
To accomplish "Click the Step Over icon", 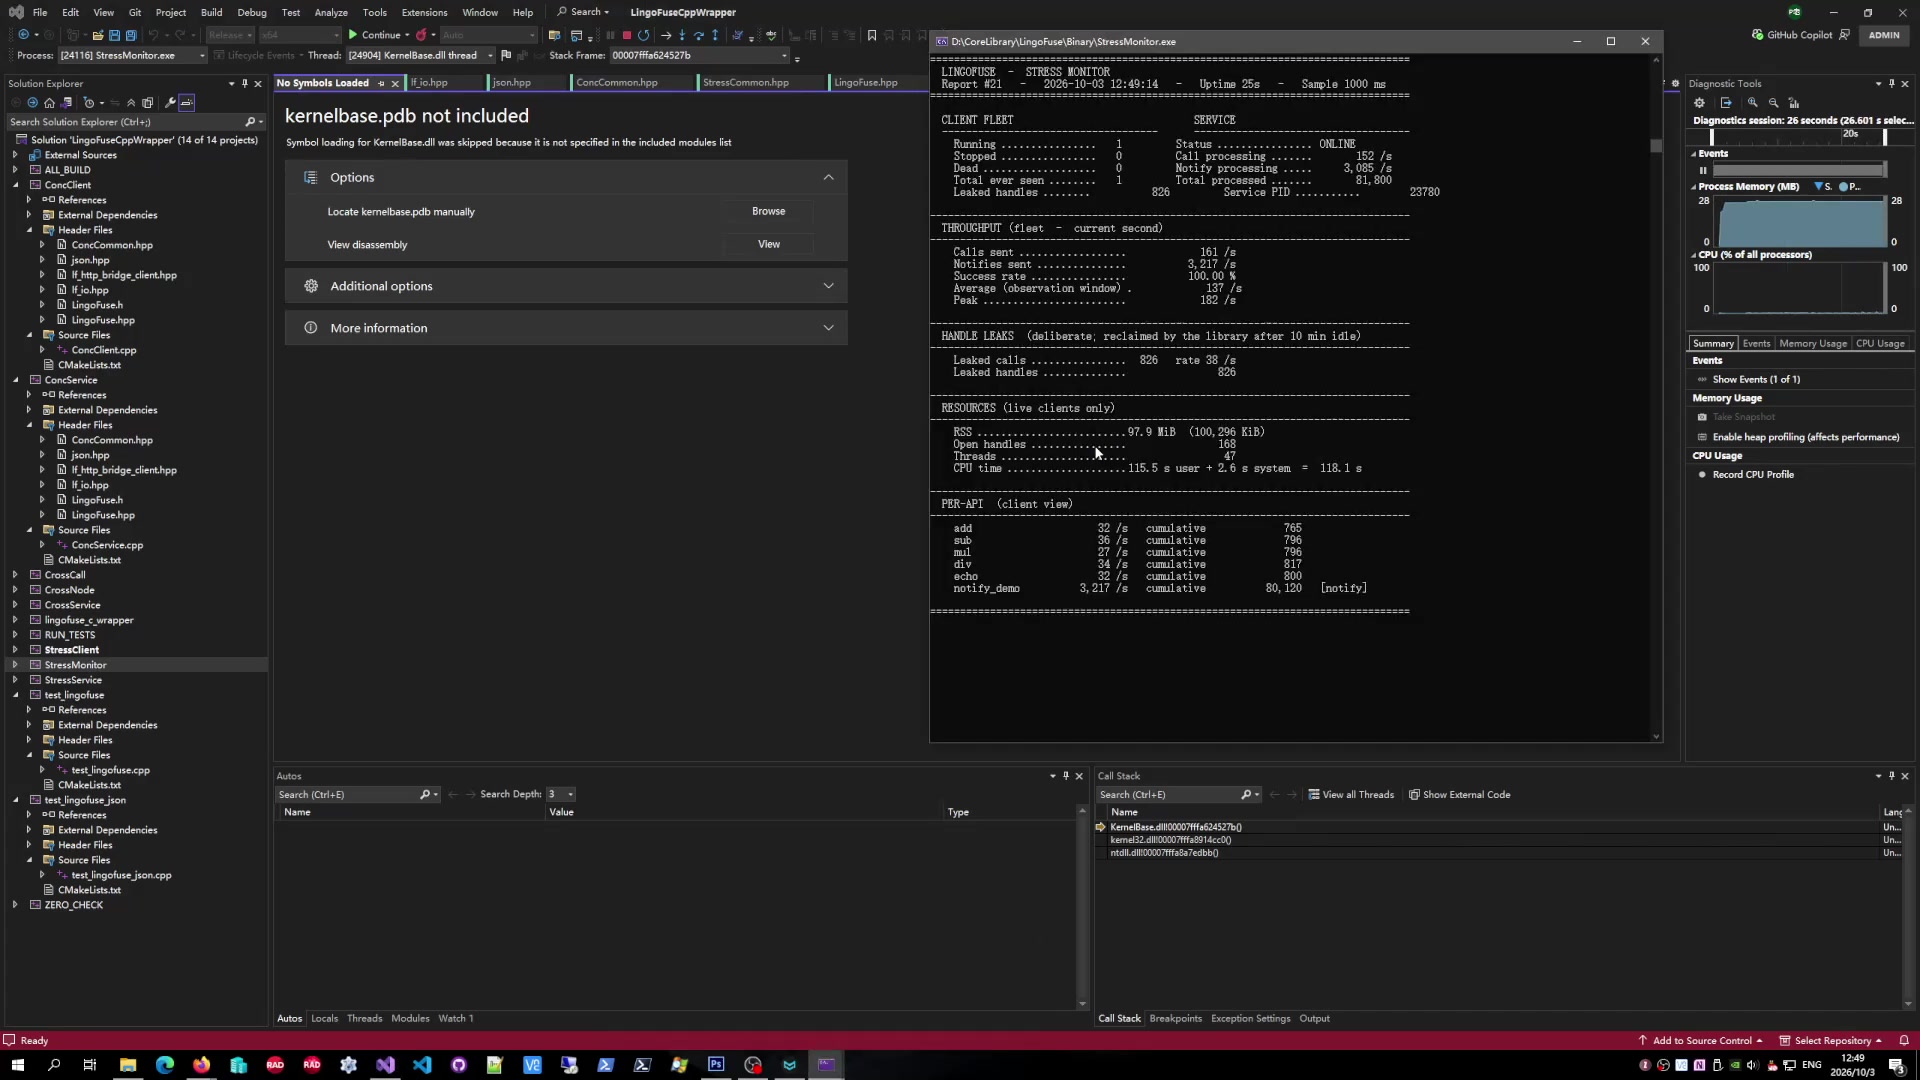I will click(699, 35).
